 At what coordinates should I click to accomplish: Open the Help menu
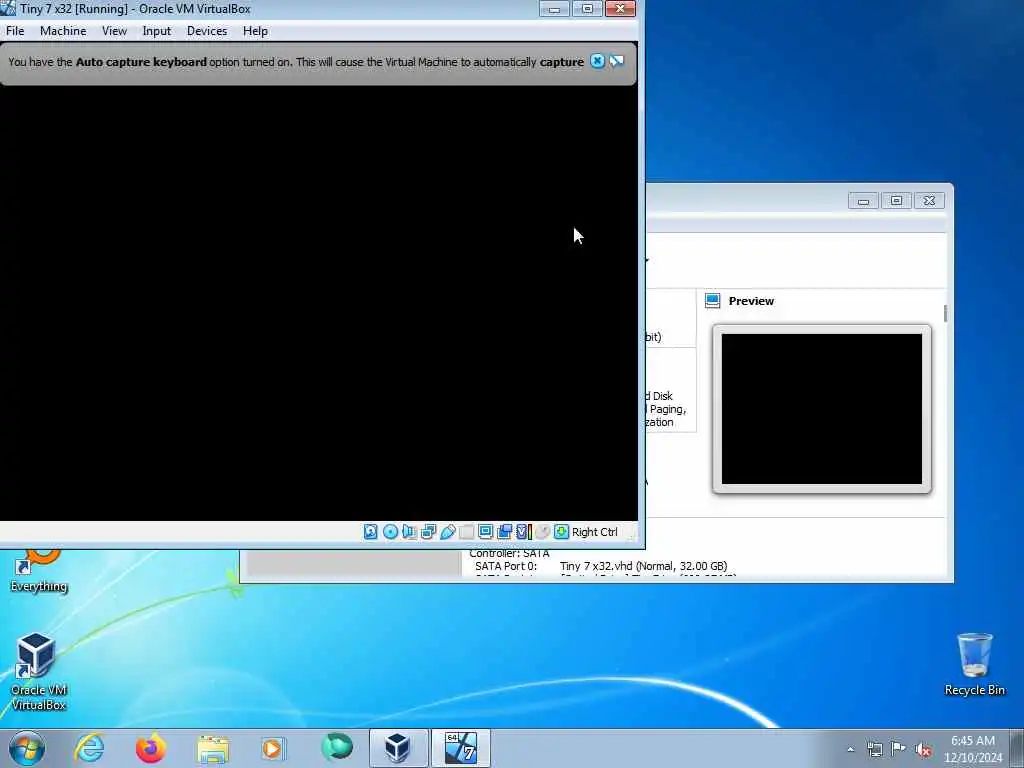255,31
